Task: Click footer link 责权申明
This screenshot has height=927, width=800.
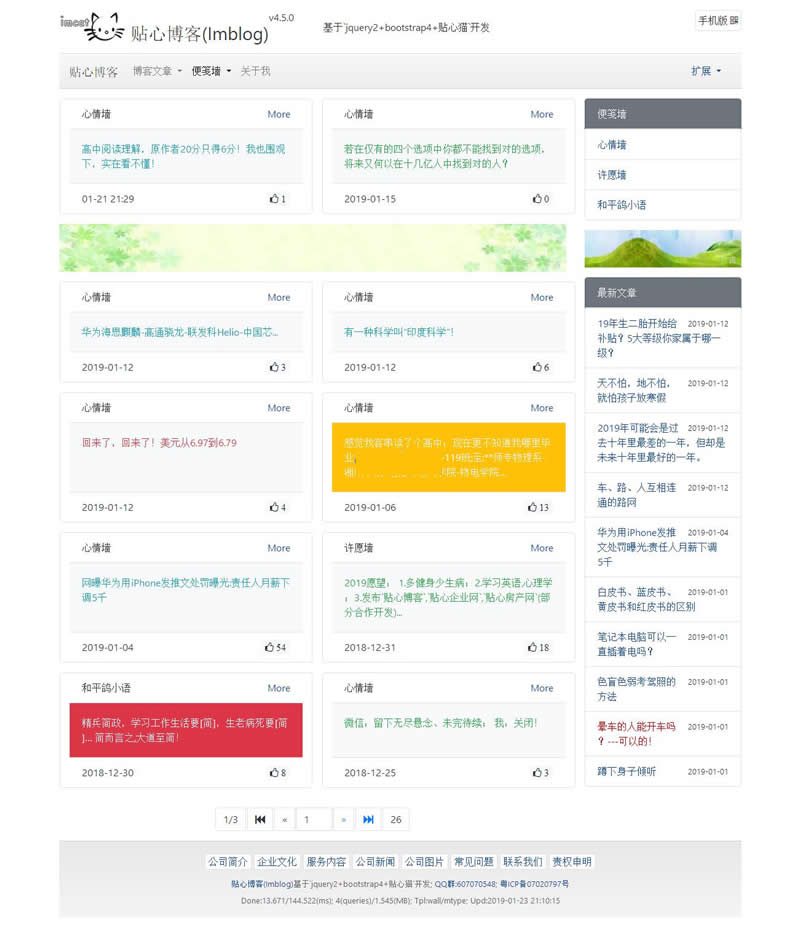Action: click(572, 862)
